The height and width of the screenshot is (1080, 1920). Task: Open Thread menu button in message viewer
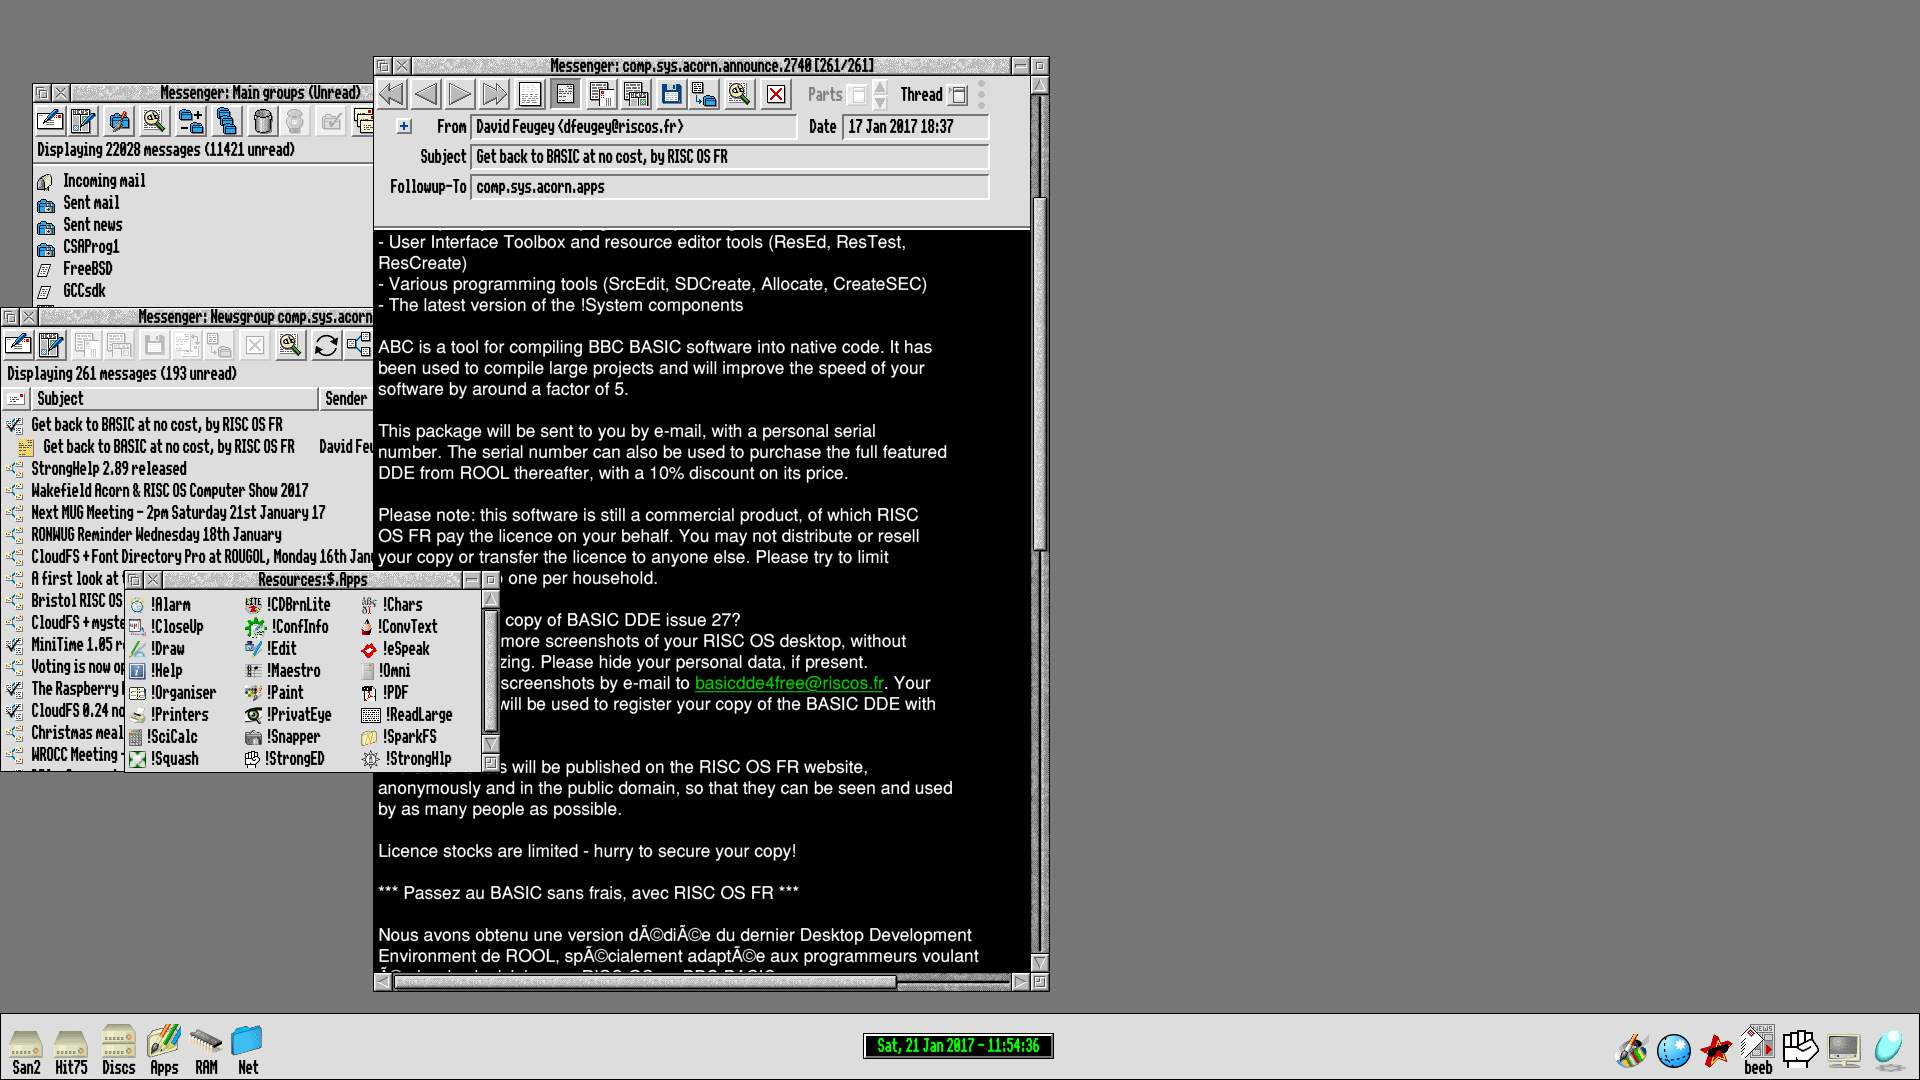click(x=958, y=96)
